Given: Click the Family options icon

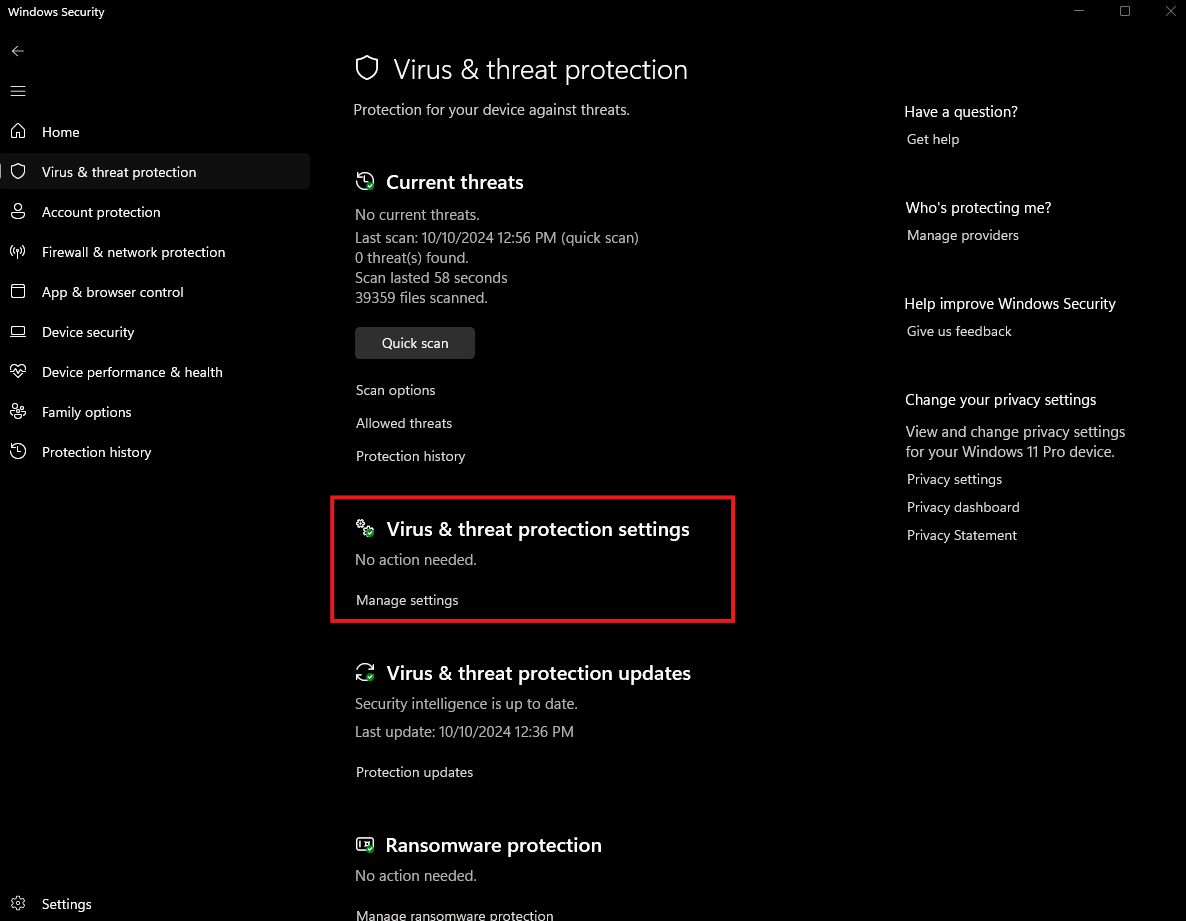Looking at the screenshot, I should point(18,412).
